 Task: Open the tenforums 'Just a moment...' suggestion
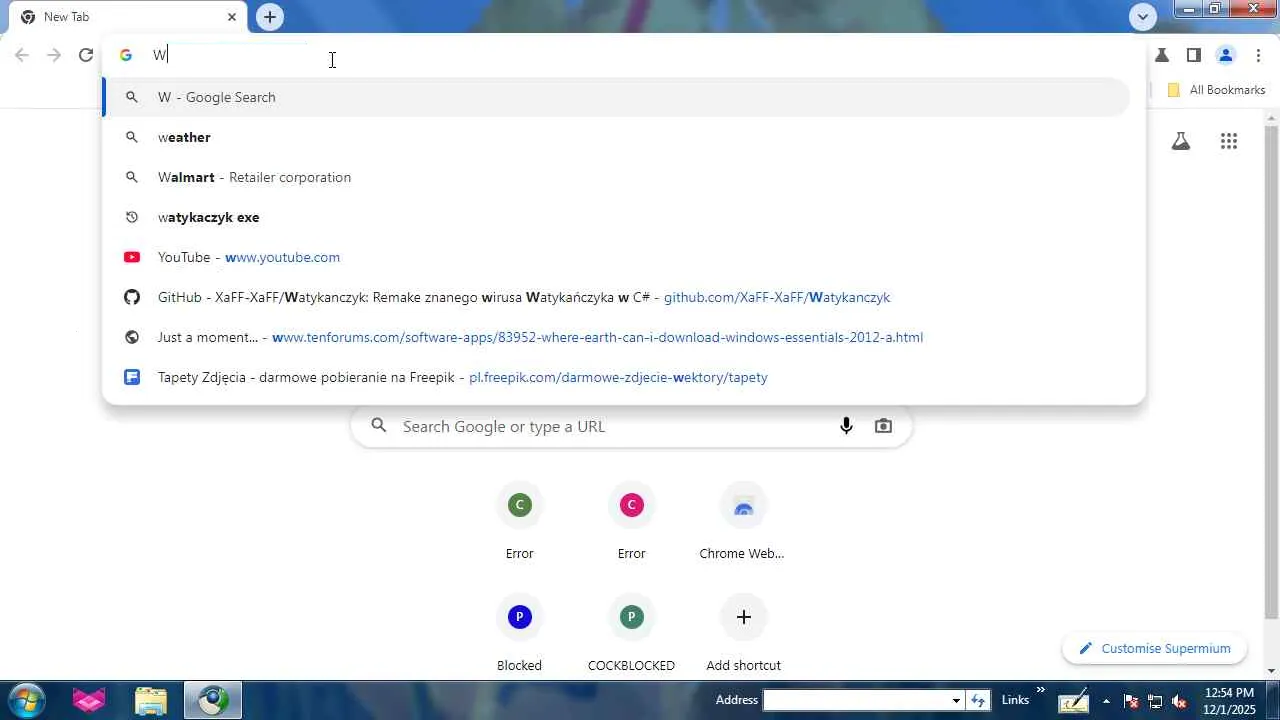[616, 337]
